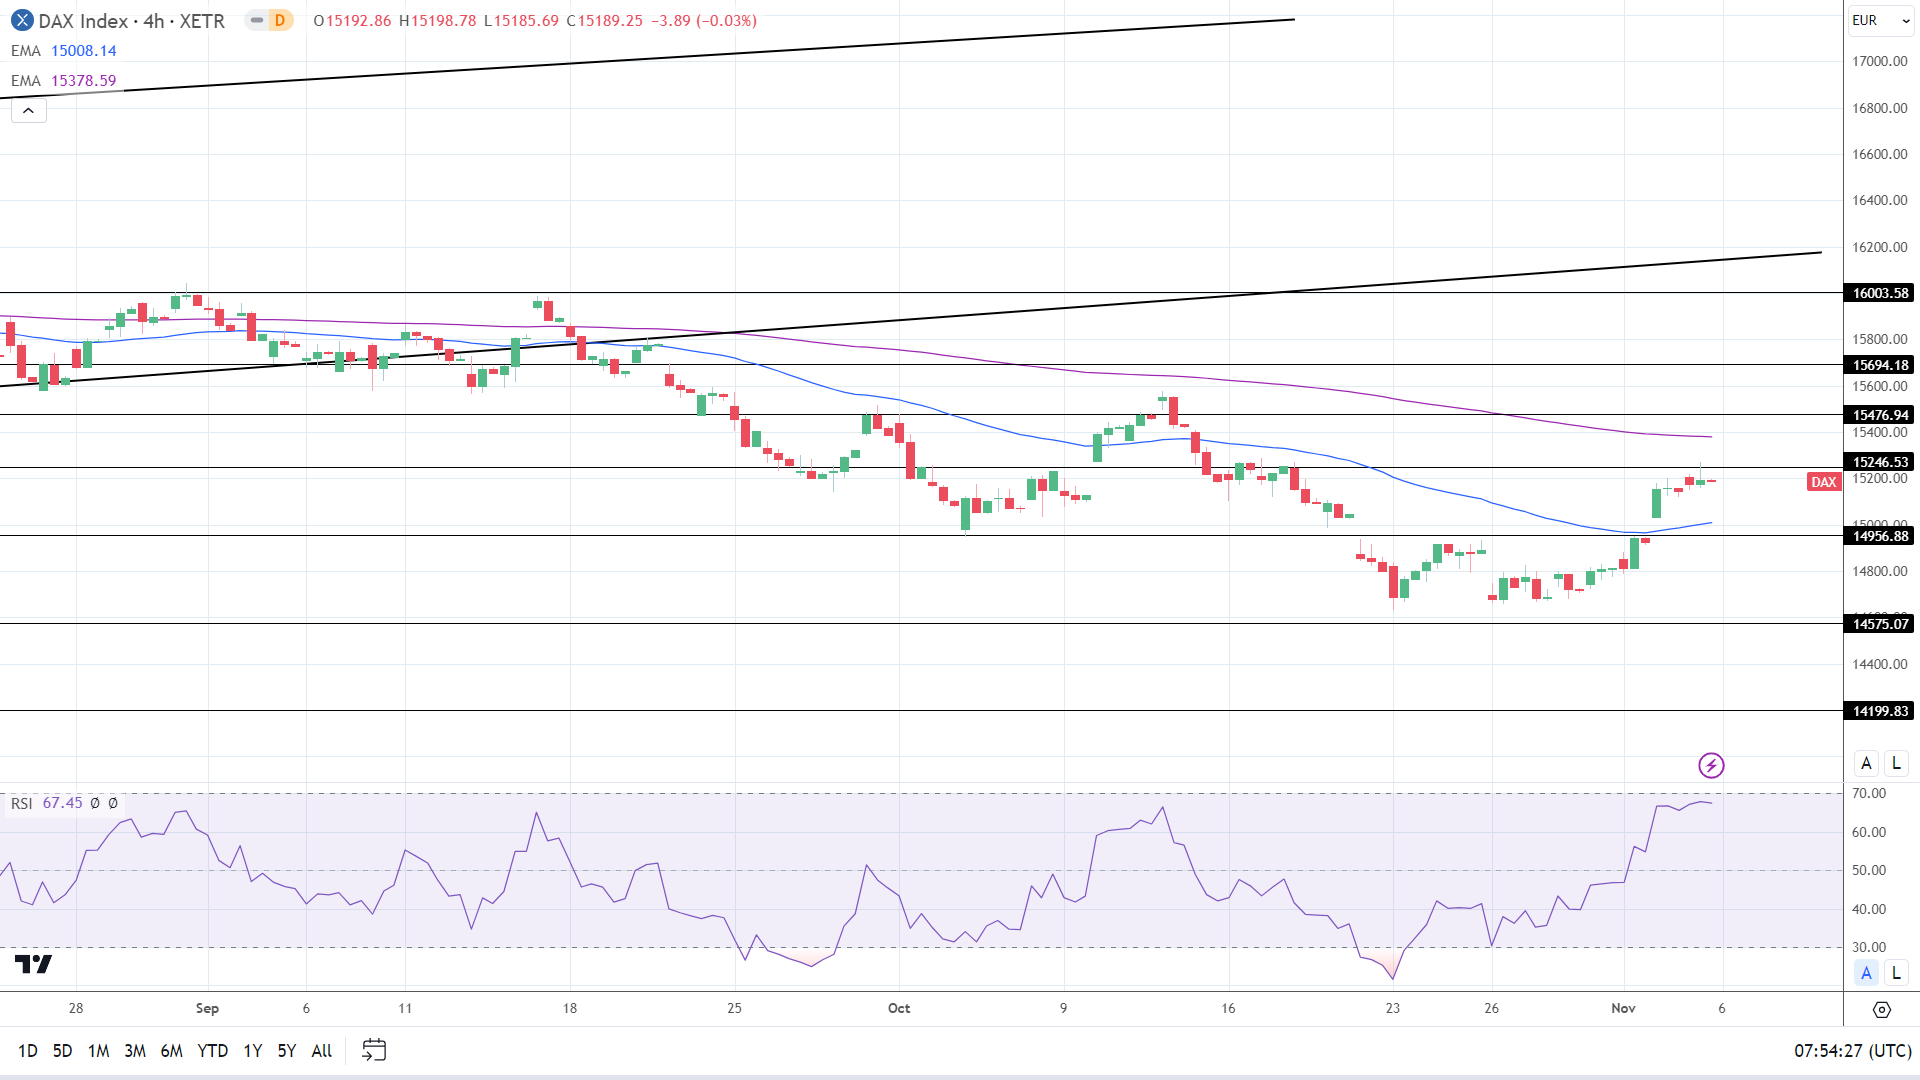Screen dimensions: 1920x1080
Task: Click the DAX Index 4h XETR title
Action: click(132, 21)
